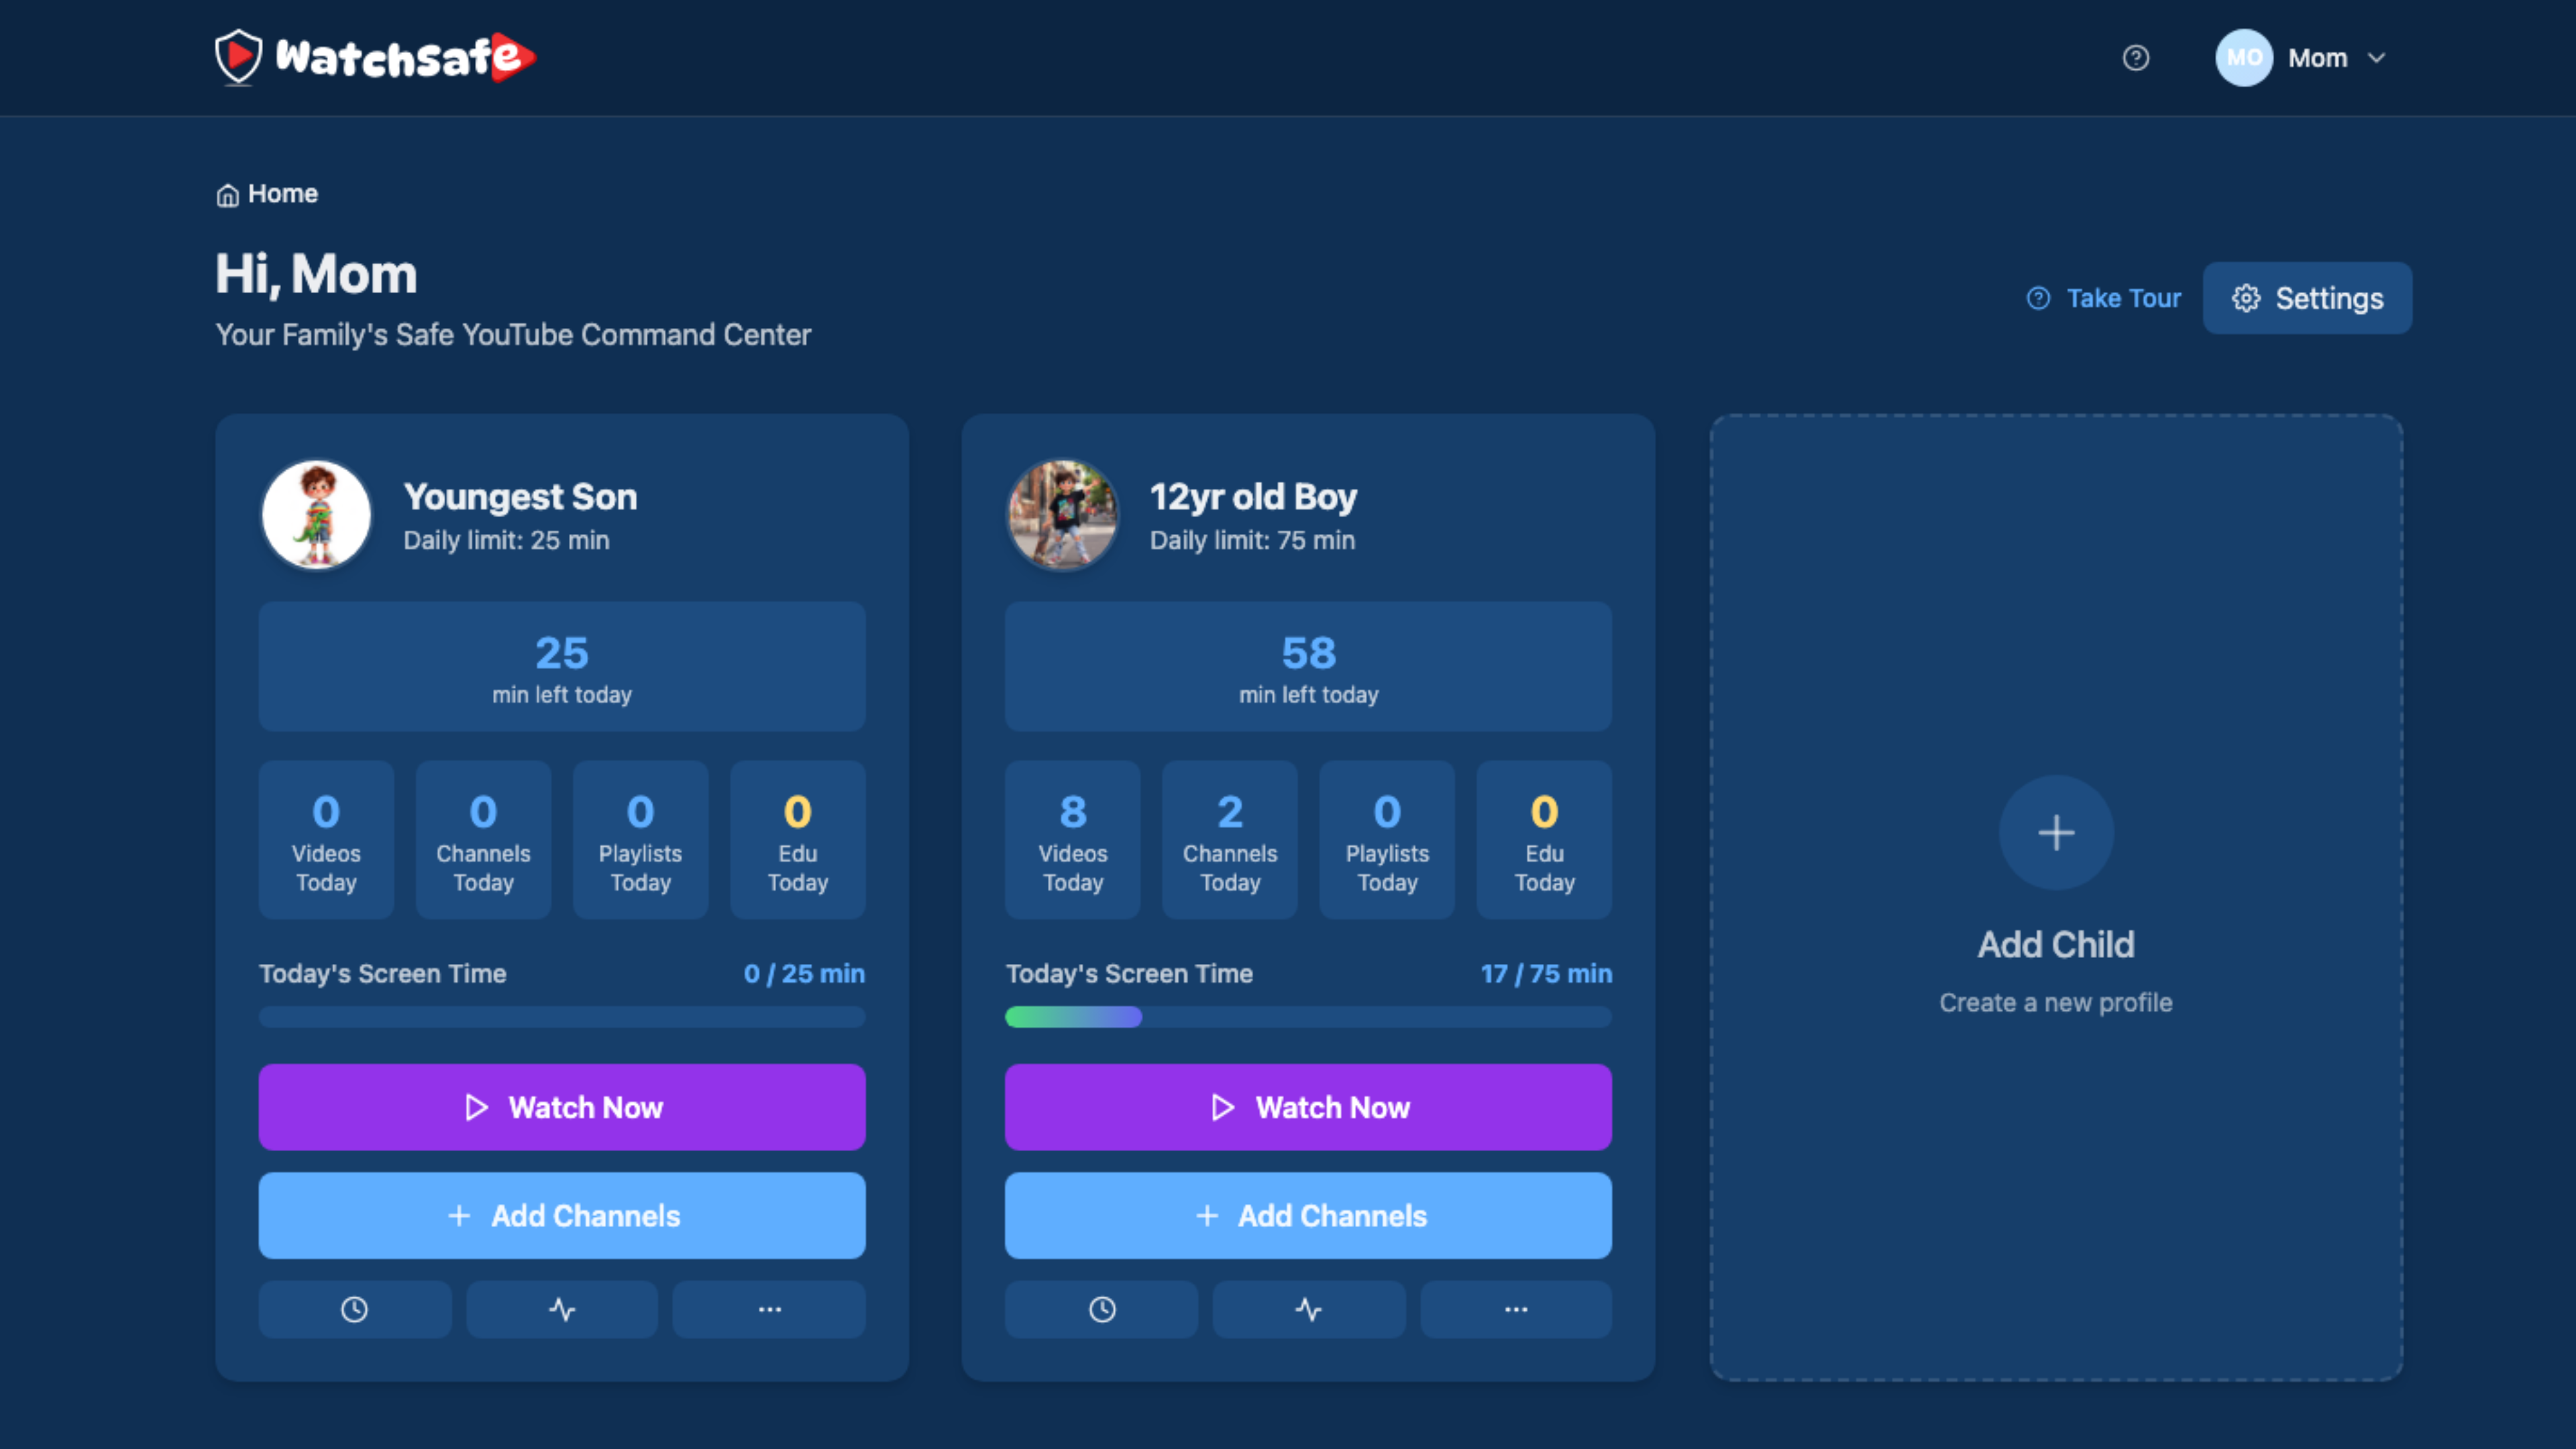Add Channels for Youngest Son
The height and width of the screenshot is (1449, 2576).
tap(562, 1215)
